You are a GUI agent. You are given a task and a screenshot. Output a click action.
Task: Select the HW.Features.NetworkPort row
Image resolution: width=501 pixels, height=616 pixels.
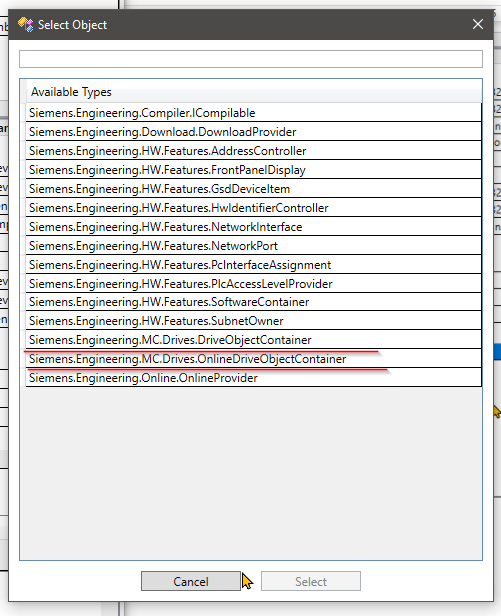[253, 246]
